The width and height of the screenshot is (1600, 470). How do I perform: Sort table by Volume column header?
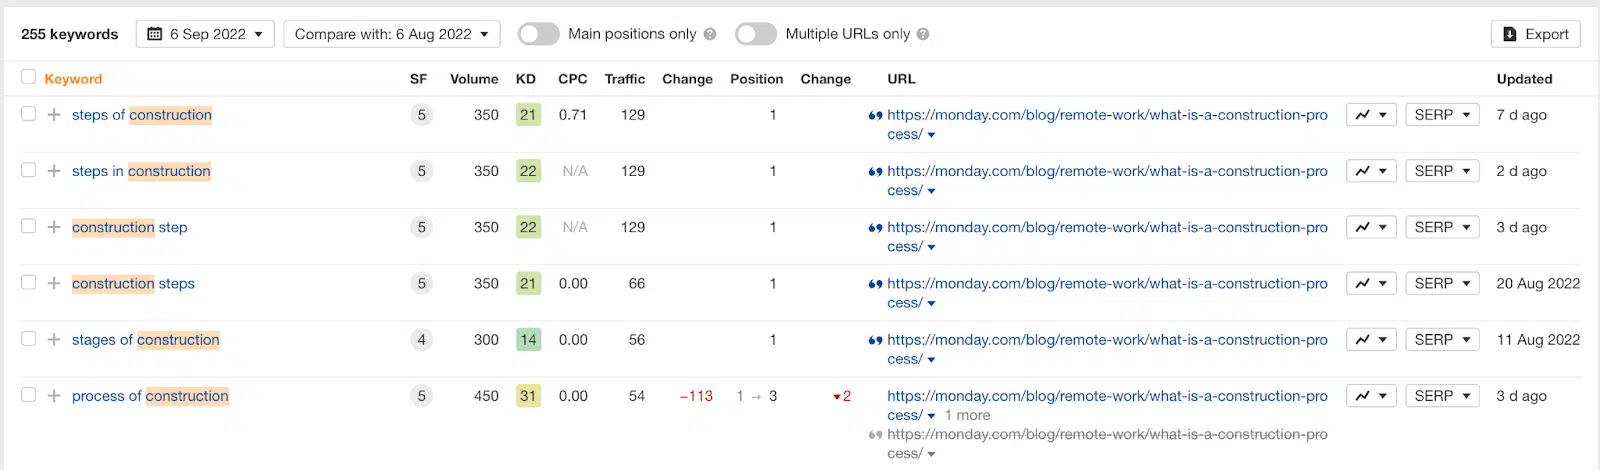(474, 79)
